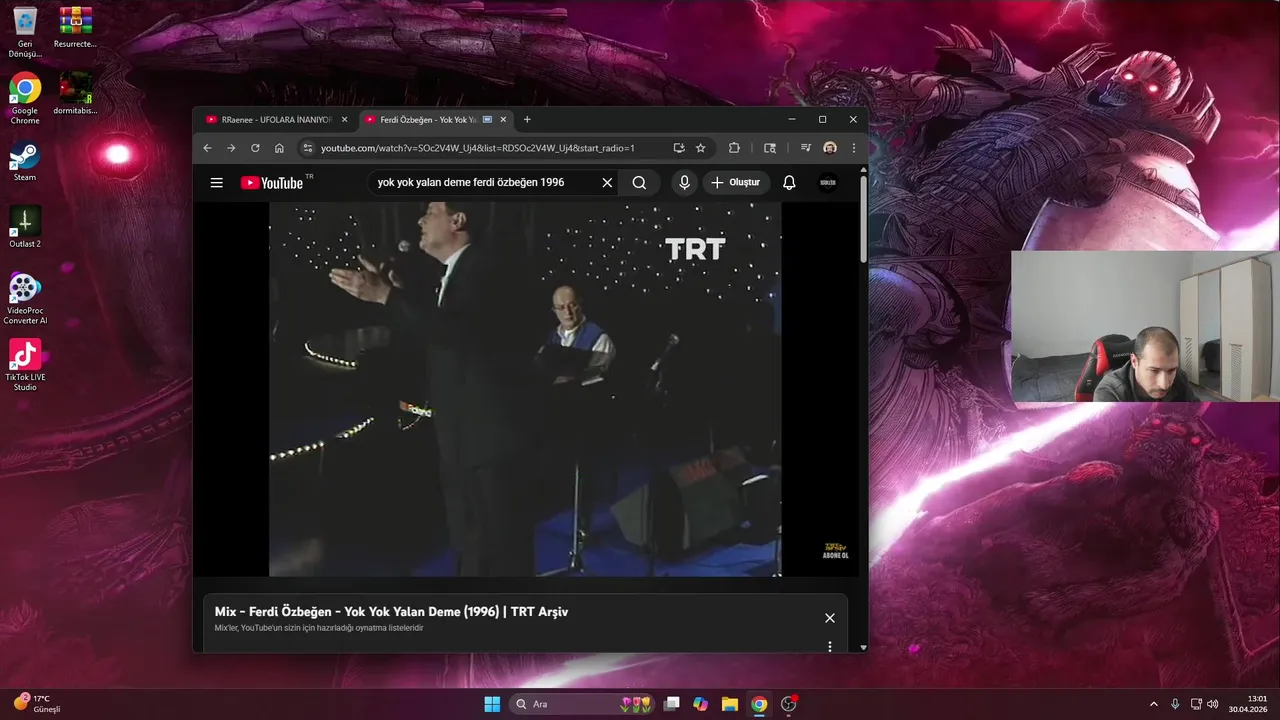
Task: Open Chrome home page button
Action: 279,148
